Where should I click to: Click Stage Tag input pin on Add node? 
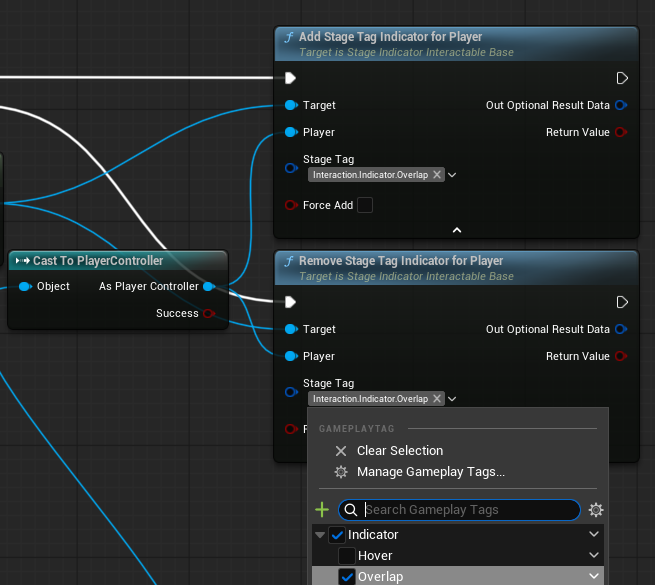pyautogui.click(x=291, y=168)
